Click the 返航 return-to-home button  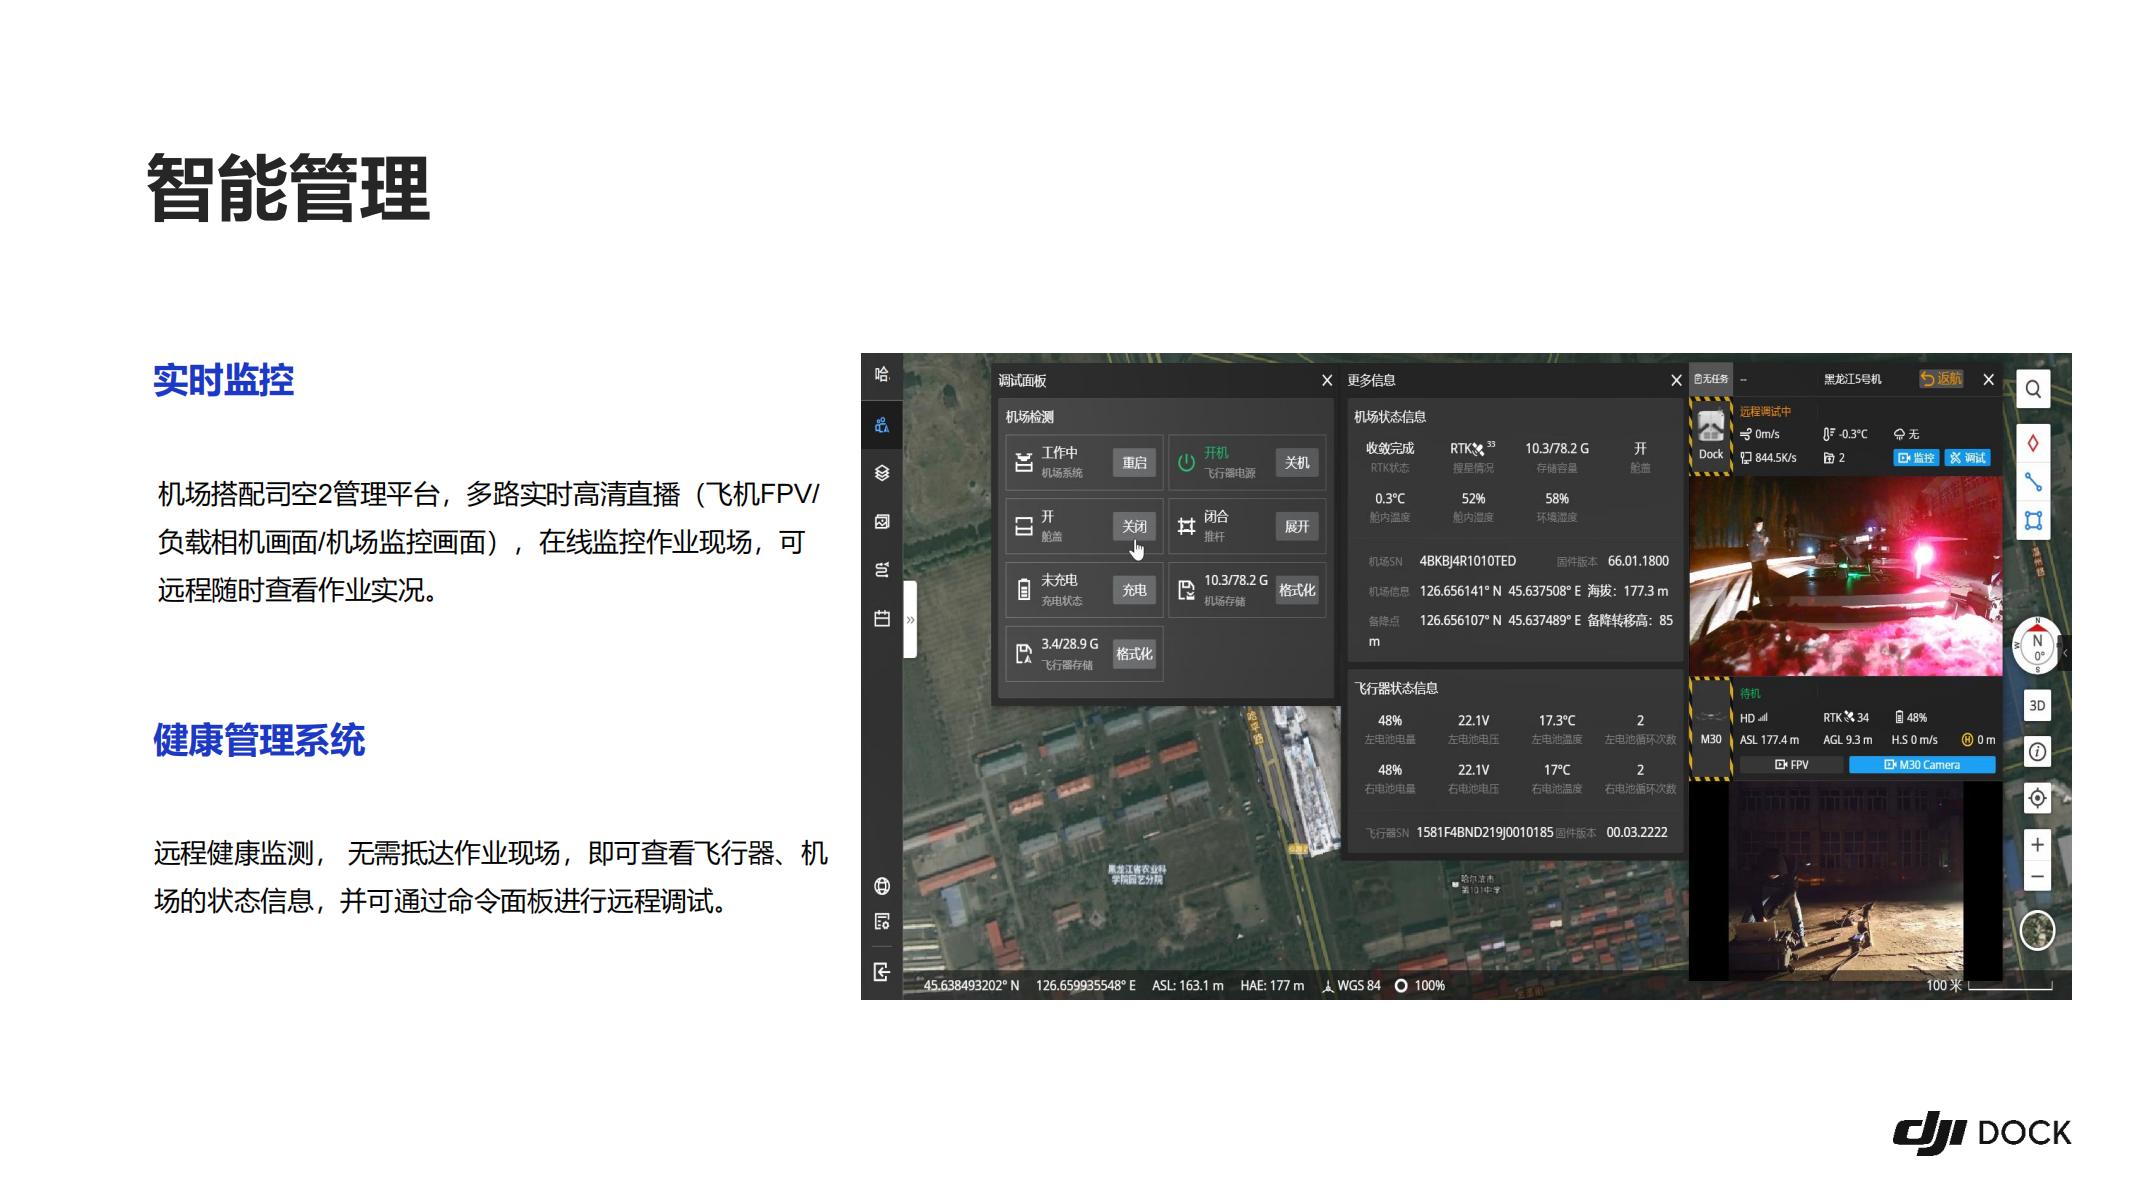1941,379
